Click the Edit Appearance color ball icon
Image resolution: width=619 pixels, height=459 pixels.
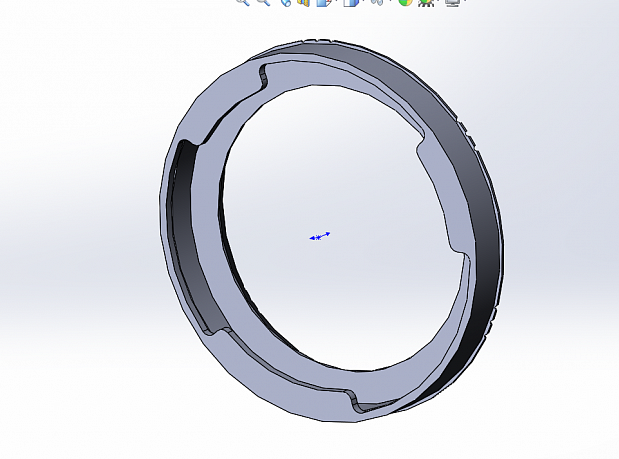click(405, 2)
